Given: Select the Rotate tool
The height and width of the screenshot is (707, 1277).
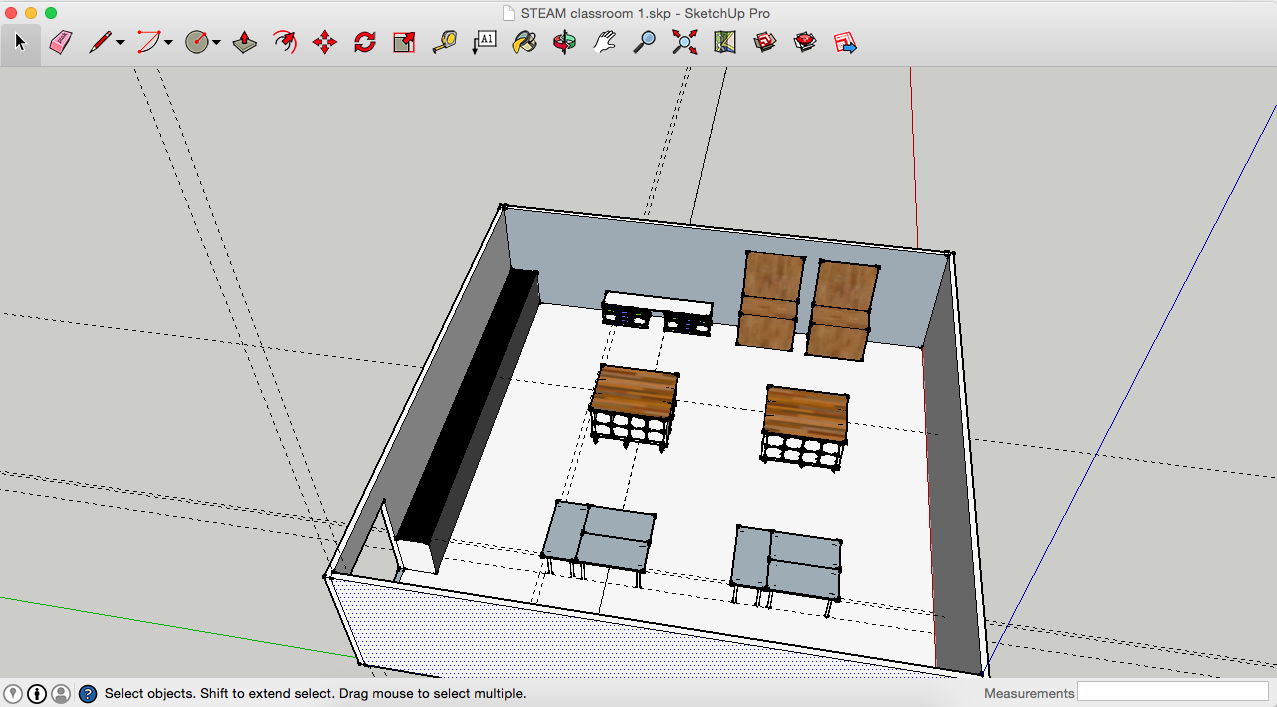Looking at the screenshot, I should (x=365, y=43).
